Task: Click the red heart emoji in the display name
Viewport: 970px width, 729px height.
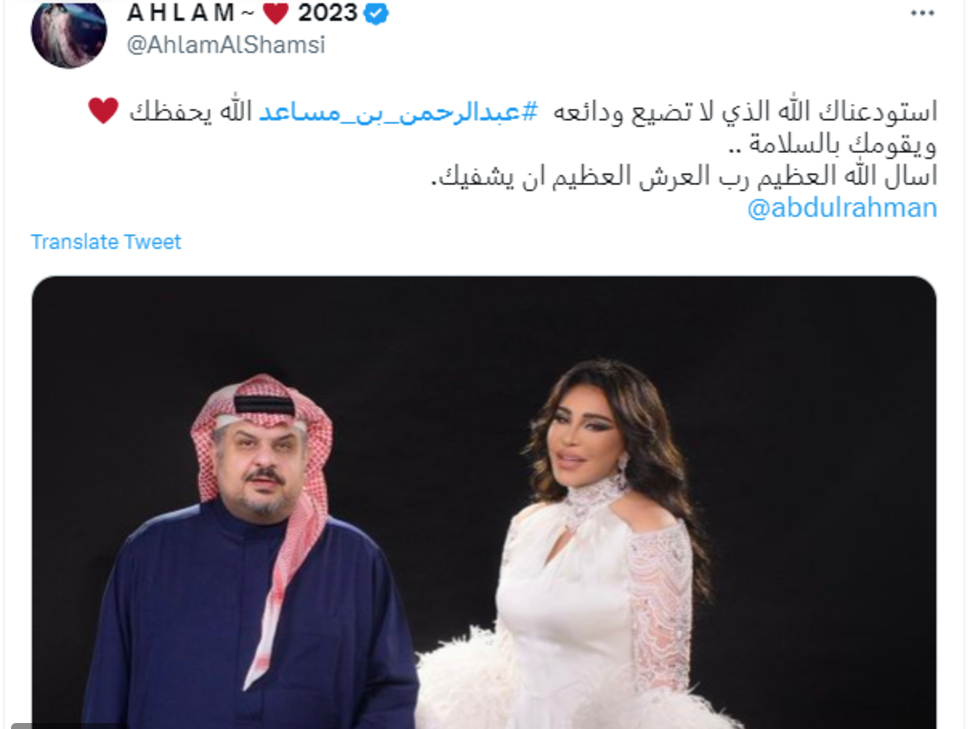Action: point(276,13)
